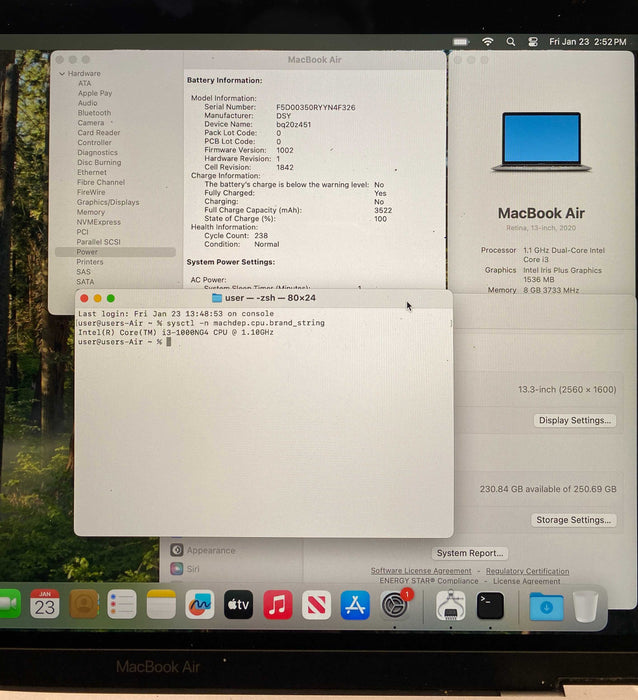Click the folder icon in Terminal title bar
The image size is (638, 700).
point(217,298)
